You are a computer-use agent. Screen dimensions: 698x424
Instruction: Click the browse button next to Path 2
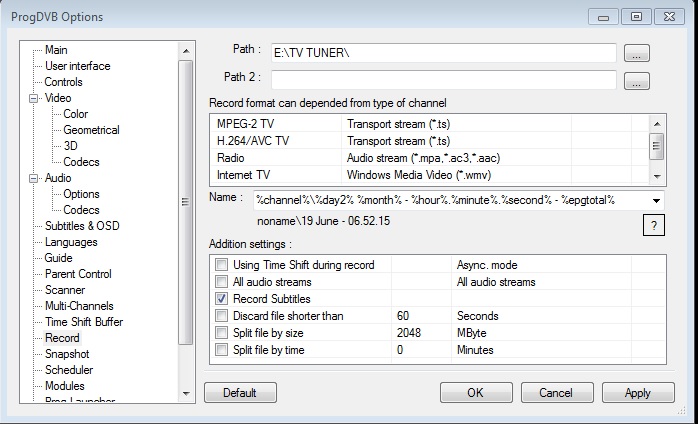point(637,80)
